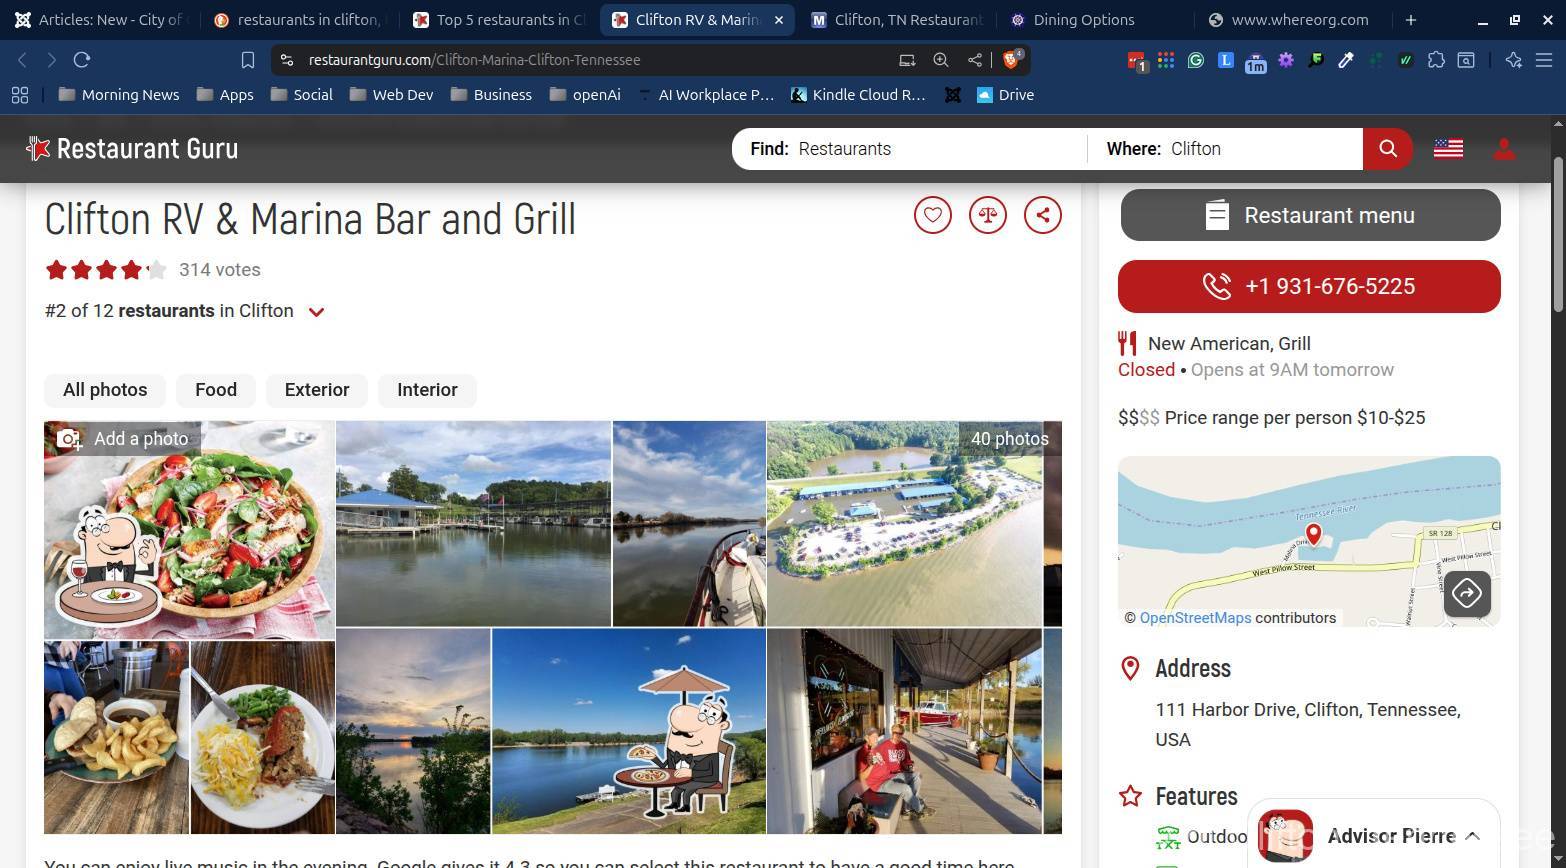Click the Brave Shields lion icon
Image resolution: width=1566 pixels, height=868 pixels.
click(1011, 60)
